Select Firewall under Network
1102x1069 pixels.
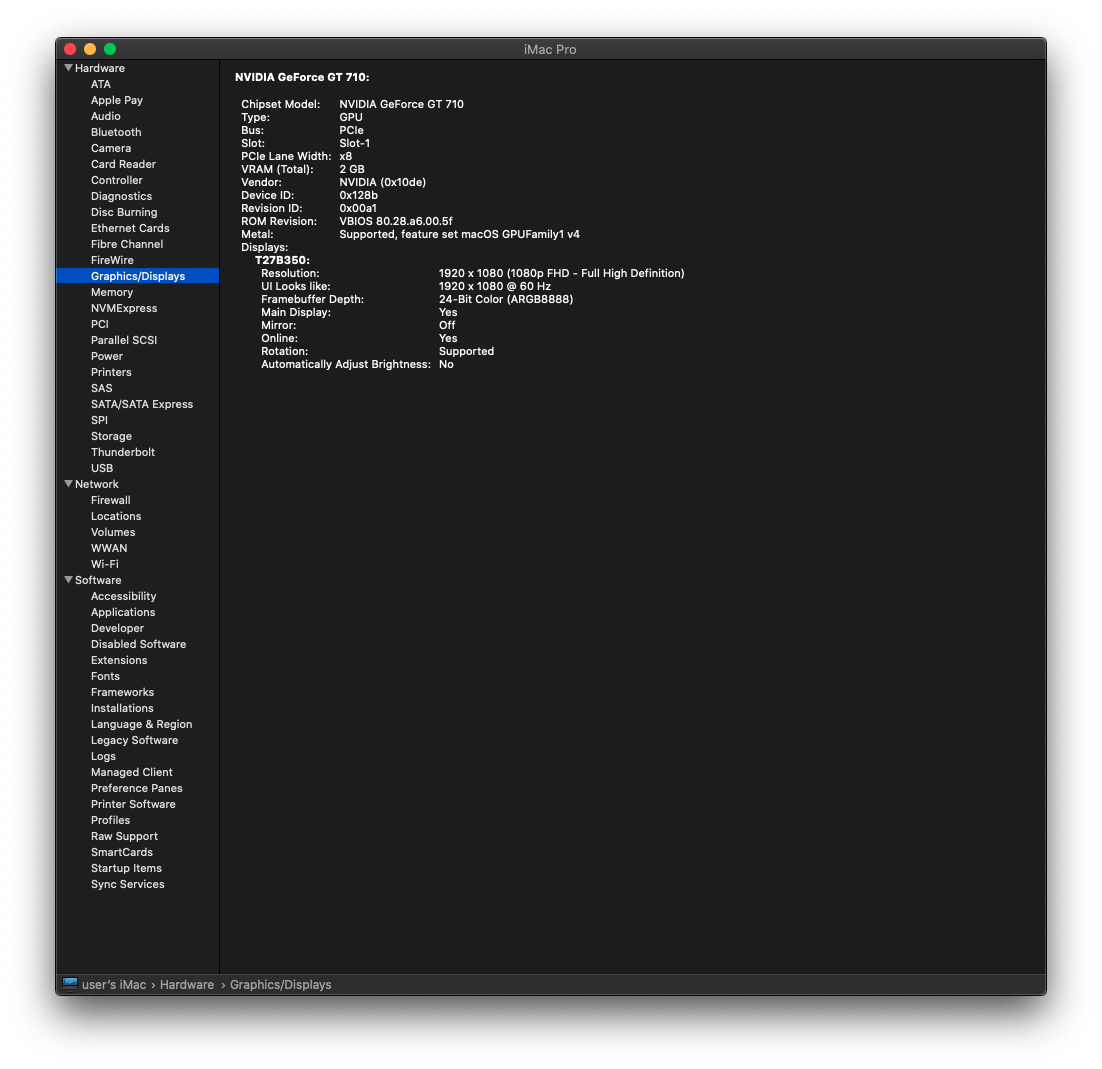[x=110, y=500]
